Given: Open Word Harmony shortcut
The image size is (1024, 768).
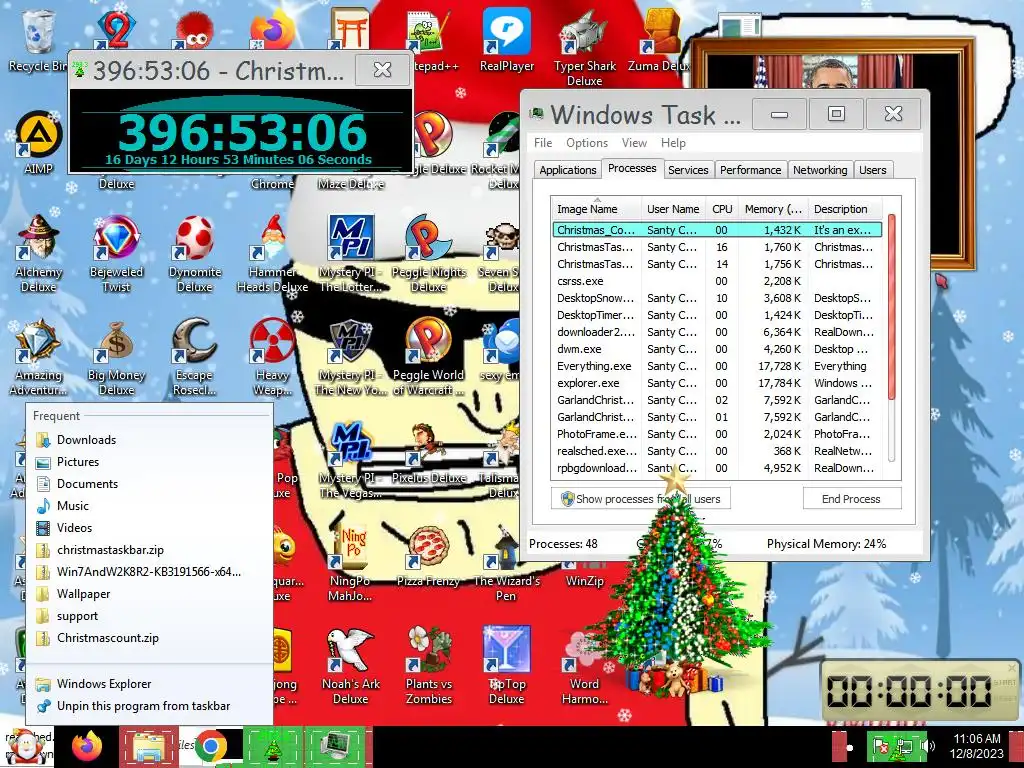Looking at the screenshot, I should 584,666.
